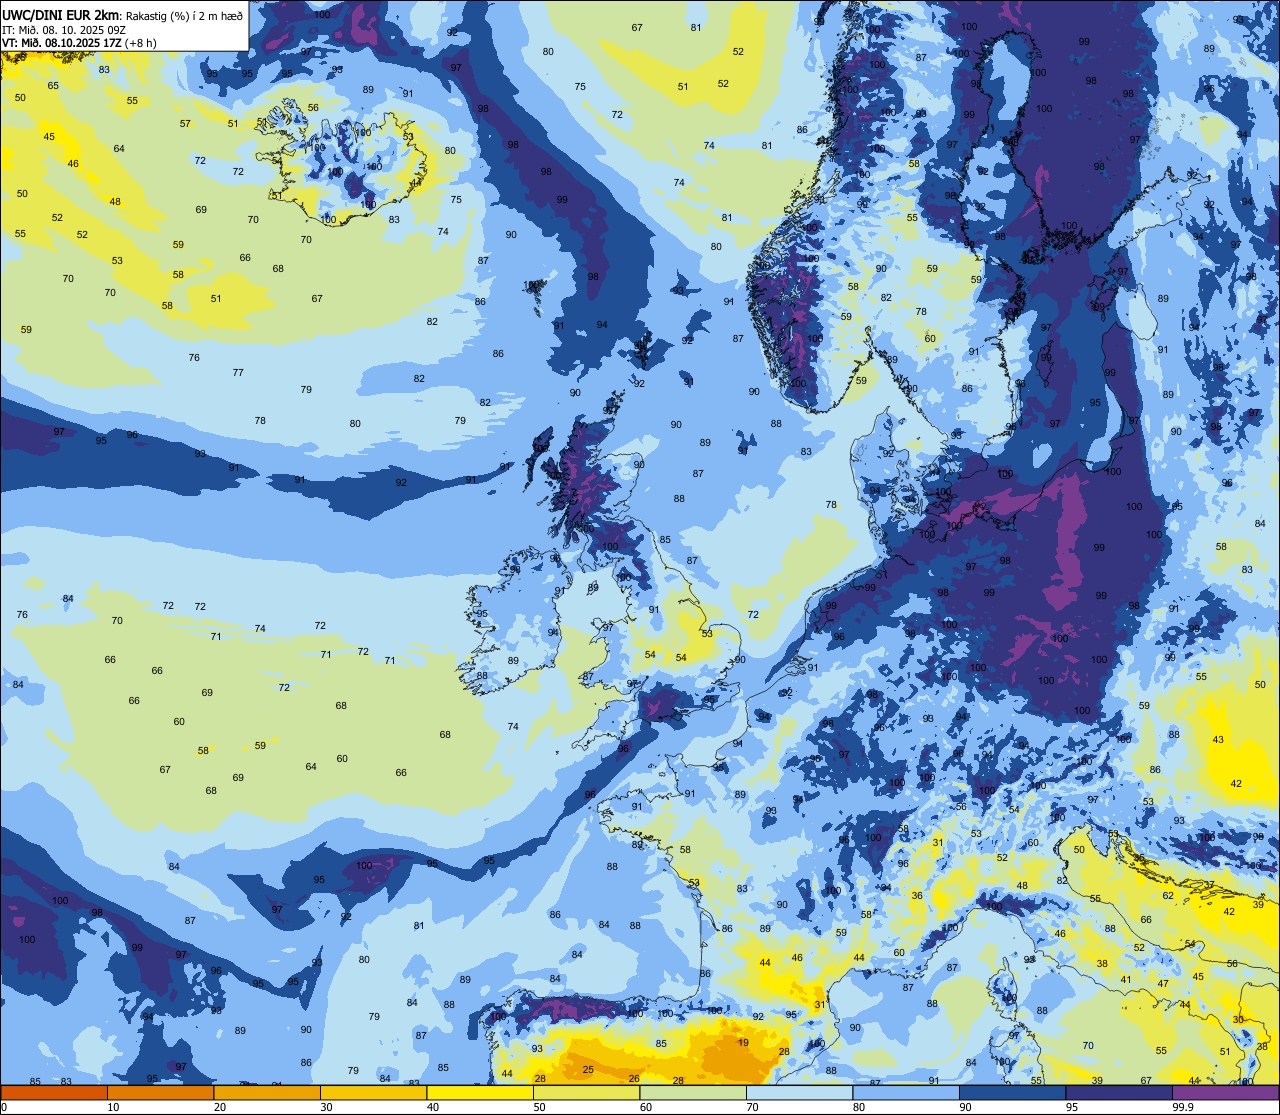1280x1115 pixels.
Task: Click the humidity value '65' on the map
Action: pos(53,85)
